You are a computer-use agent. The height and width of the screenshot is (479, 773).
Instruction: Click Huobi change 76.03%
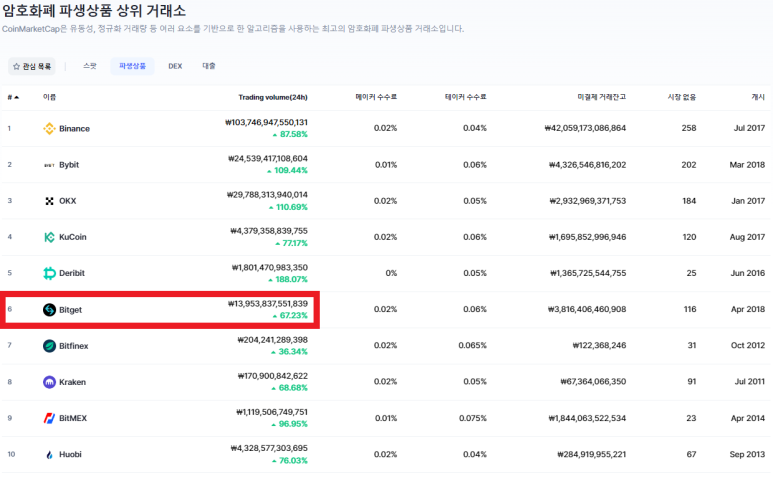tap(290, 461)
